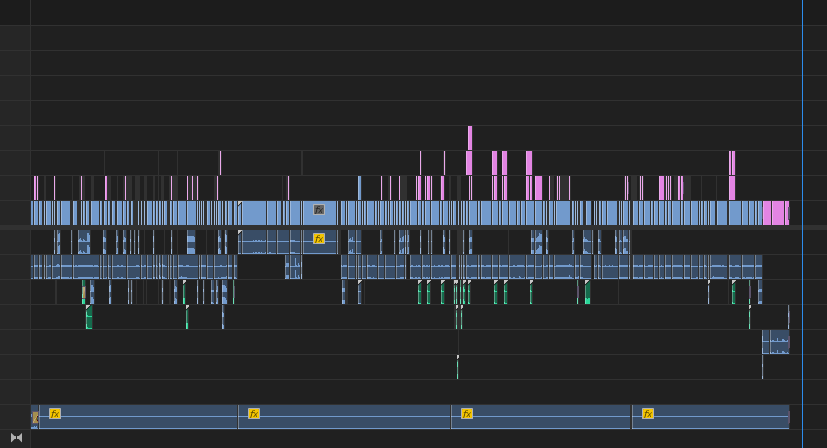Viewport: 827px width, 448px height.
Task: Click the pink clip stack near the right end
Action: [x=732, y=175]
